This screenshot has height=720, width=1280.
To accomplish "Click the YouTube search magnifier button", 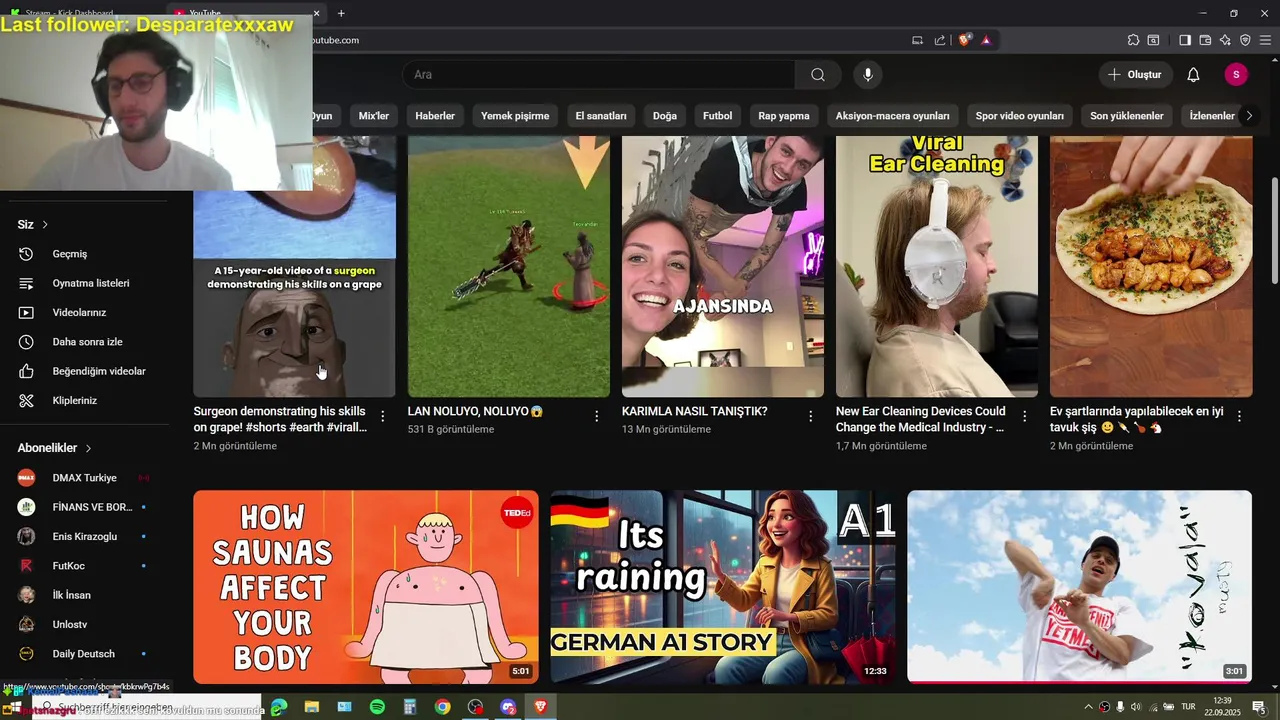I will [x=818, y=75].
